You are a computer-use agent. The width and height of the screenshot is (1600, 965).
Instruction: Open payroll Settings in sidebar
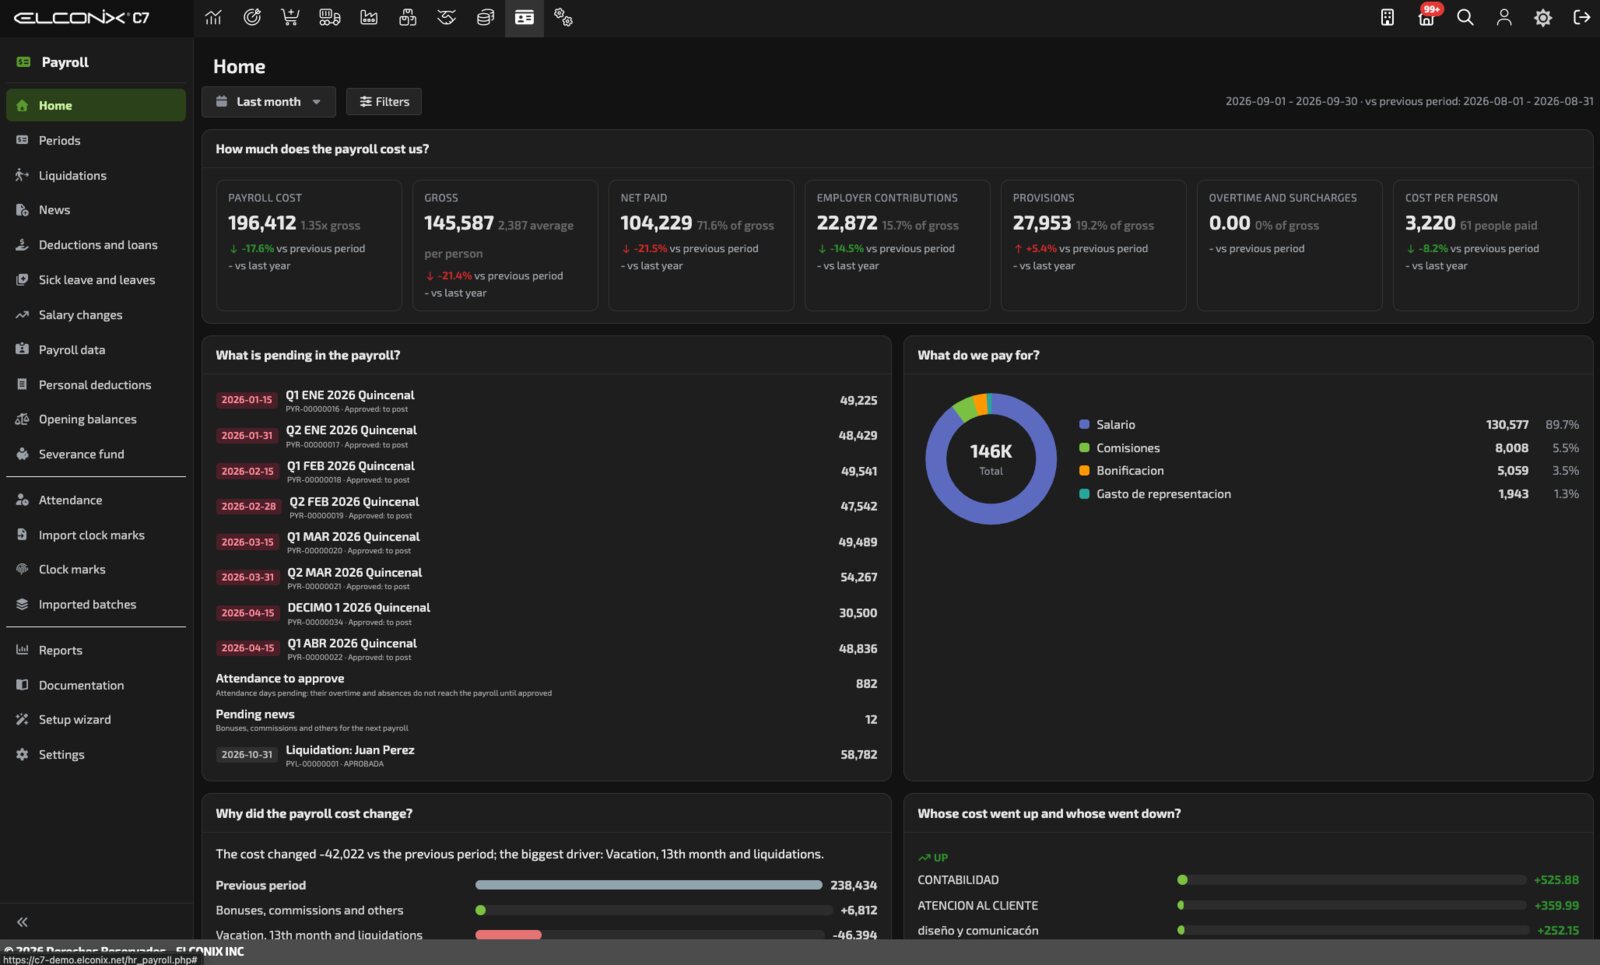(x=96, y=755)
